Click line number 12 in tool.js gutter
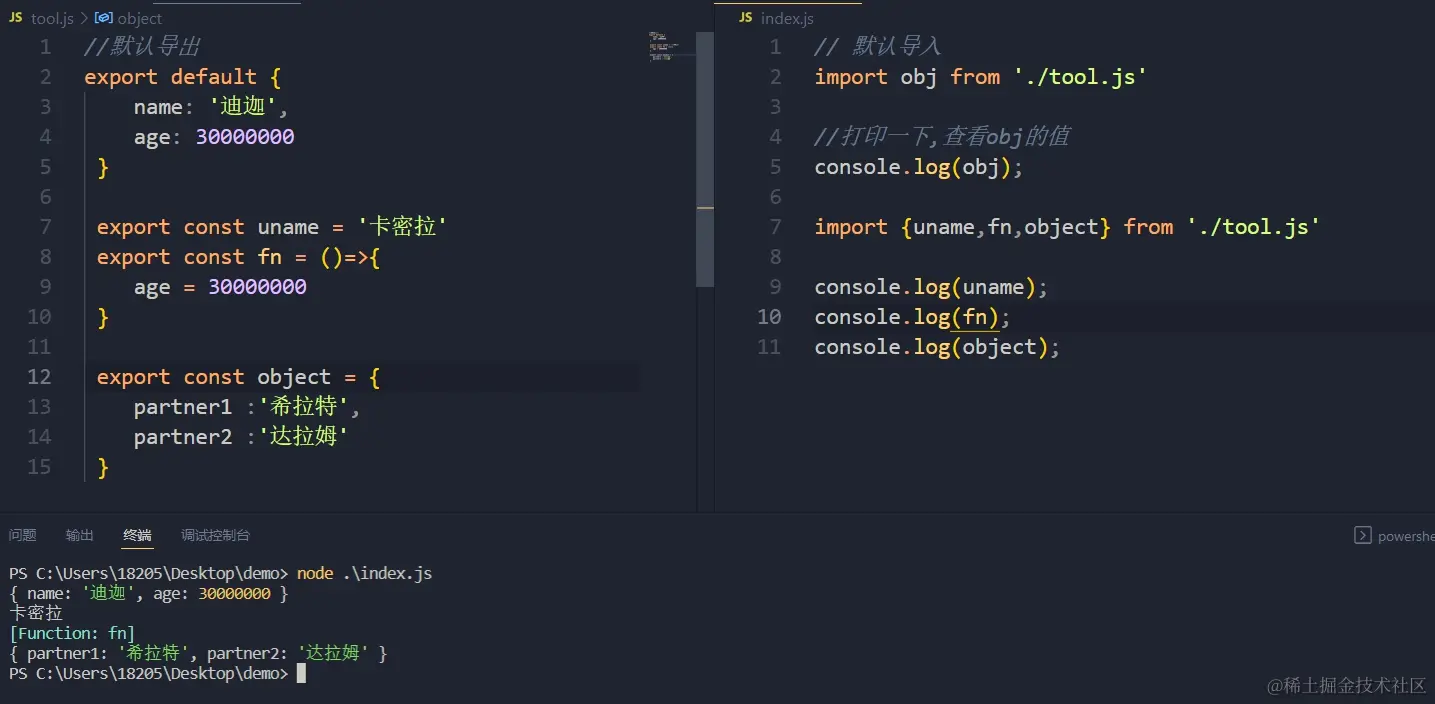Viewport: 1435px width, 704px height. (39, 377)
